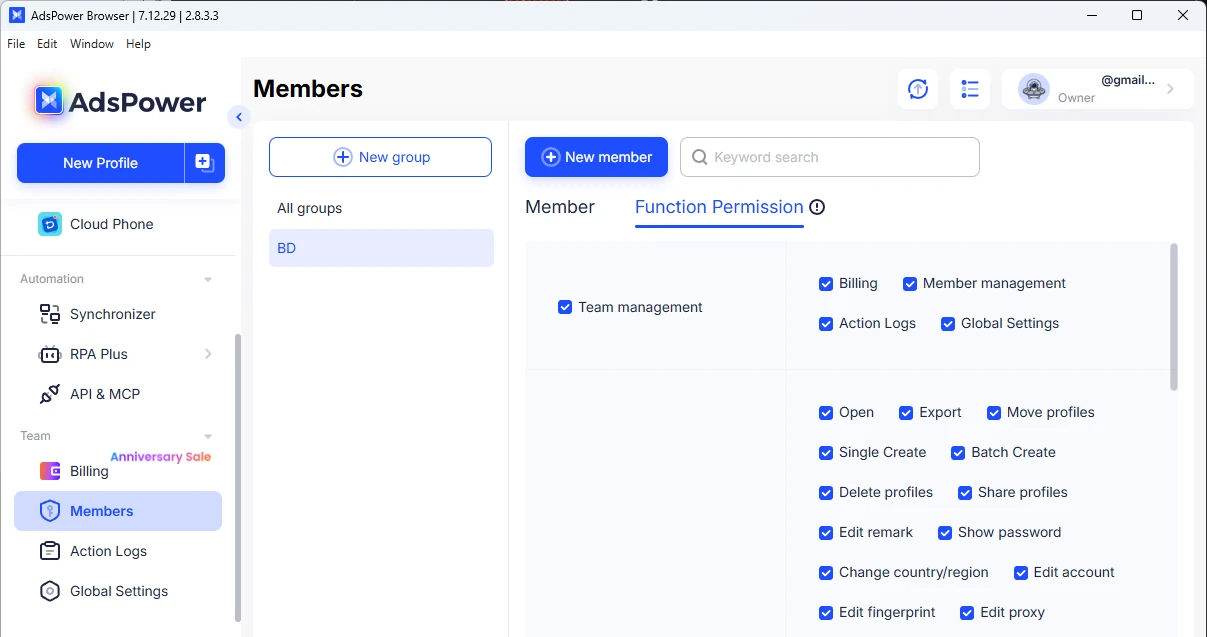The width and height of the screenshot is (1207, 637).
Task: Disable the Delete profiles permission
Action: pyautogui.click(x=826, y=492)
